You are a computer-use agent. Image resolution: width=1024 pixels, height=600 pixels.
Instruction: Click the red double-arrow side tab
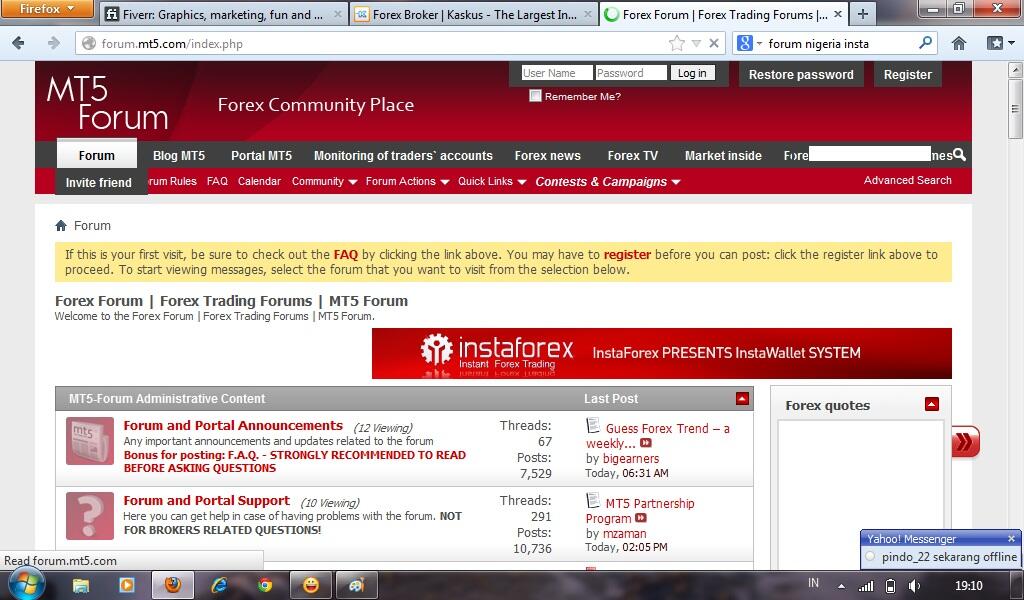[x=965, y=442]
